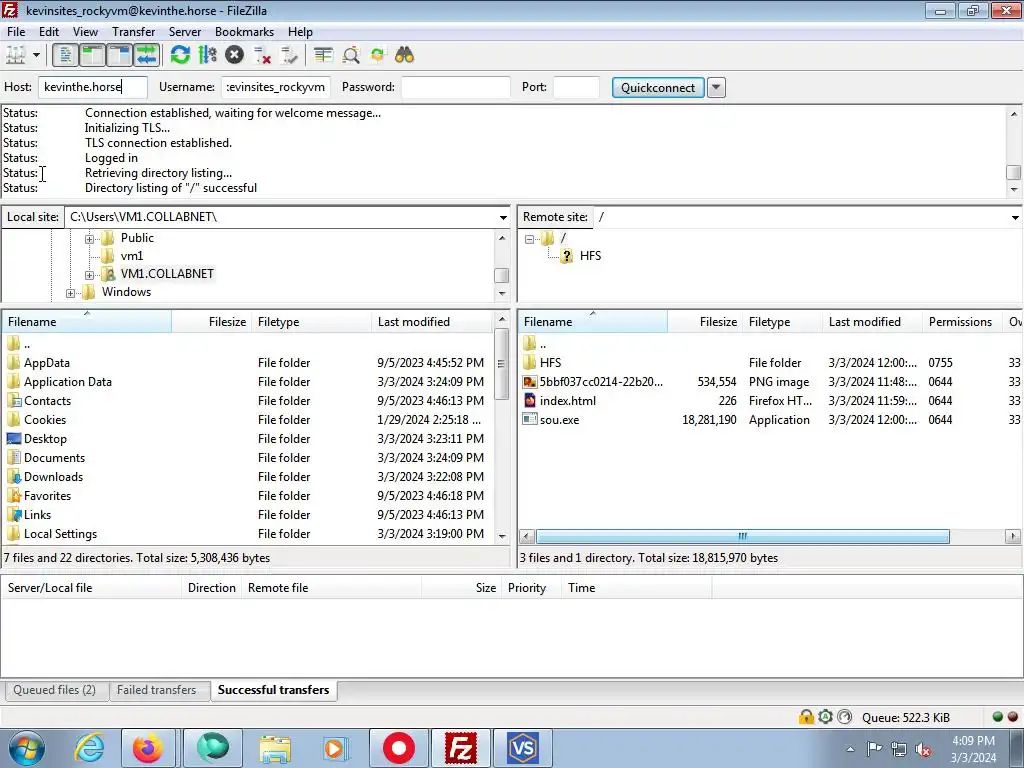Viewport: 1024px width, 768px height.
Task: Sort local files by Filename column
Action: click(87, 322)
